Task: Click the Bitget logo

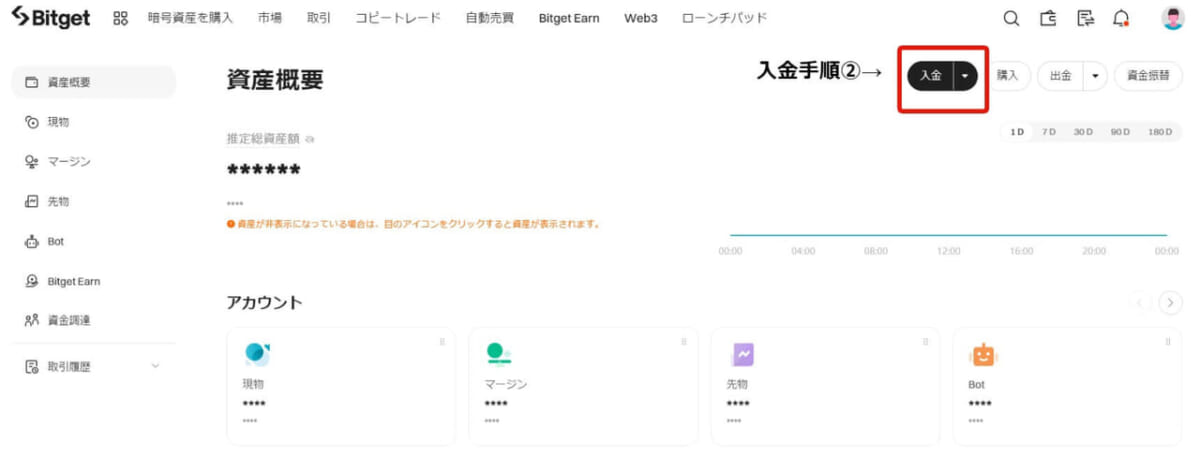Action: pyautogui.click(x=50, y=18)
